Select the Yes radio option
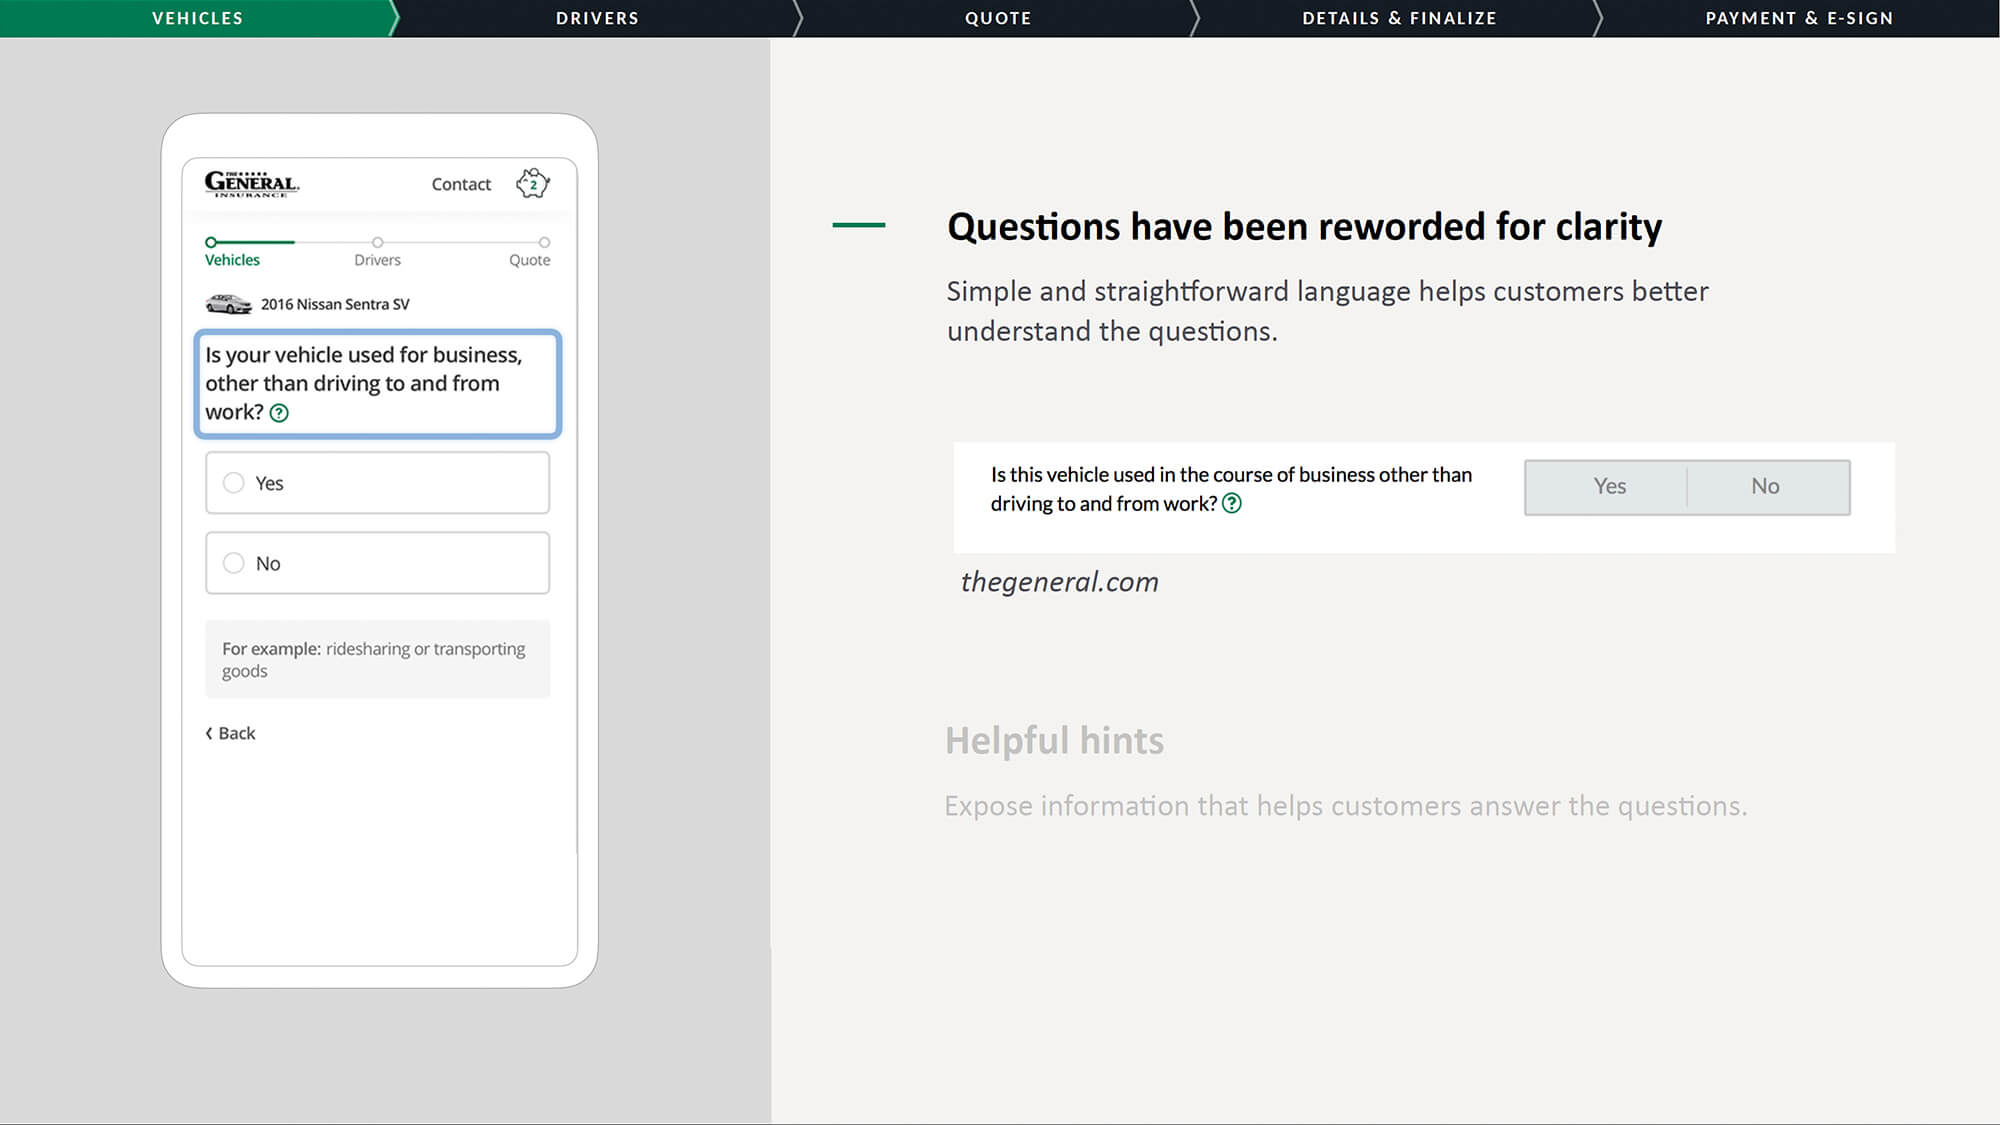 click(234, 483)
